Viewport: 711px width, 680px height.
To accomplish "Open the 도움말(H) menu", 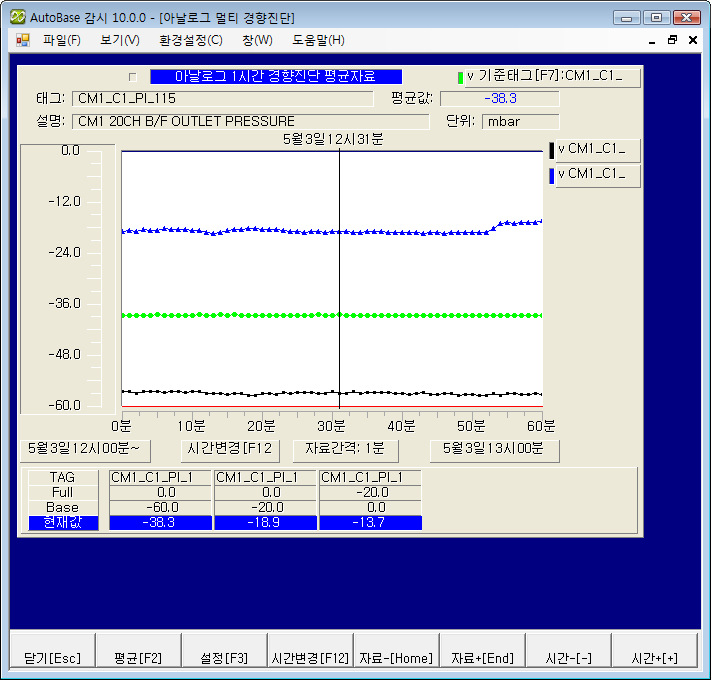I will click(318, 40).
